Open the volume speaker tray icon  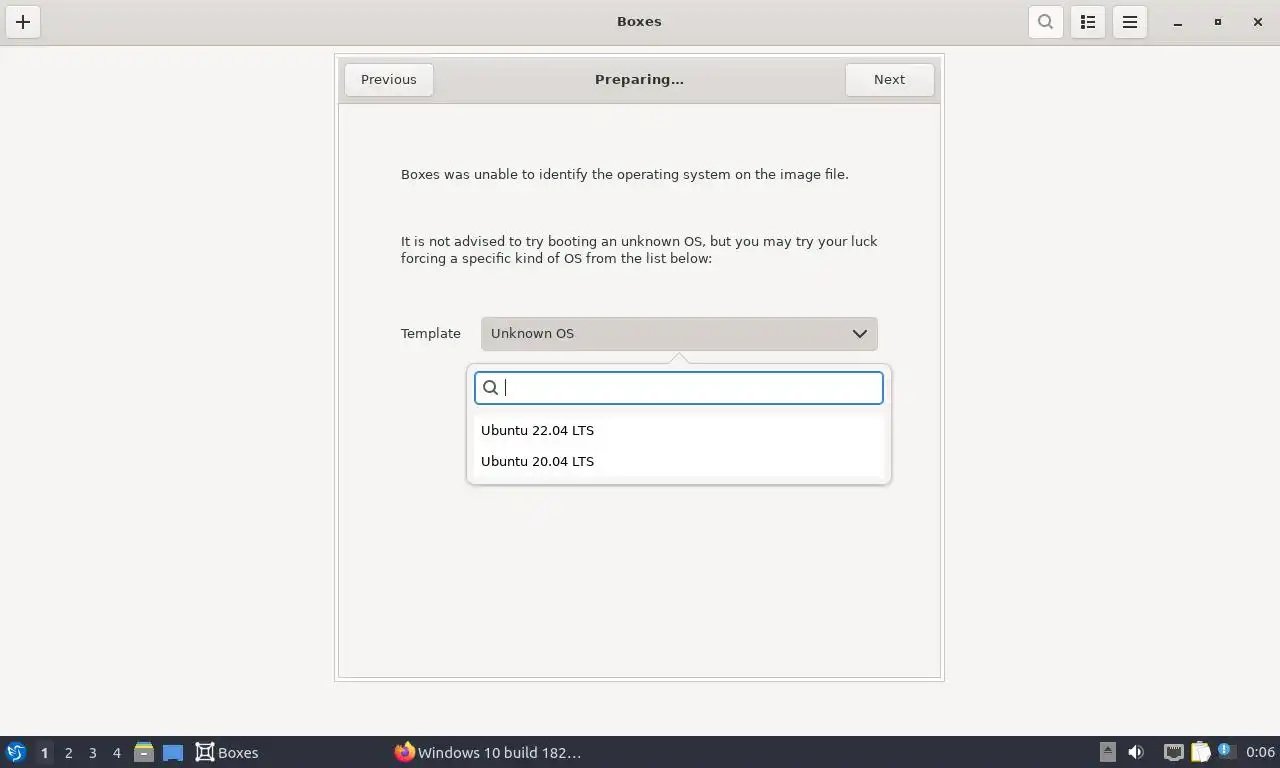coord(1136,752)
